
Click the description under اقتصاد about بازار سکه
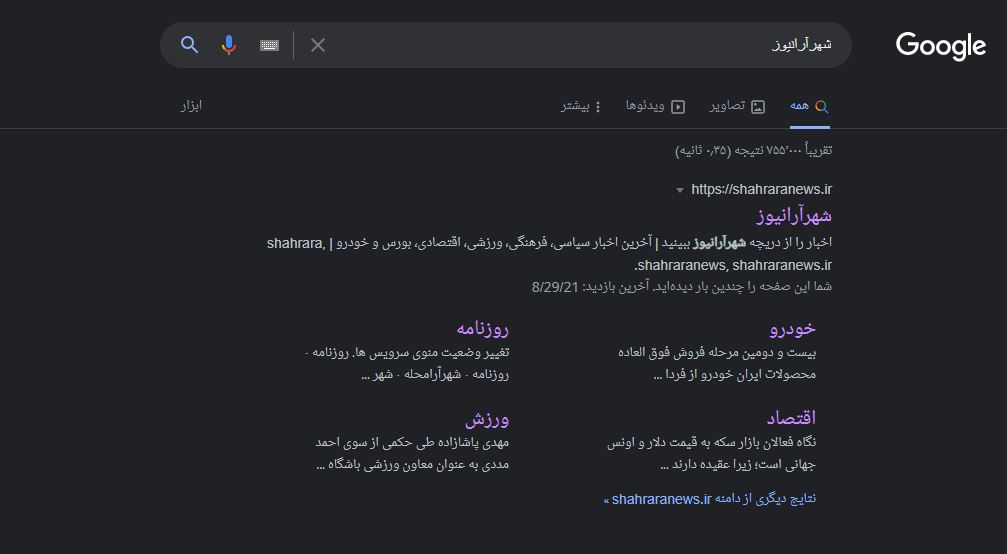coord(712,453)
